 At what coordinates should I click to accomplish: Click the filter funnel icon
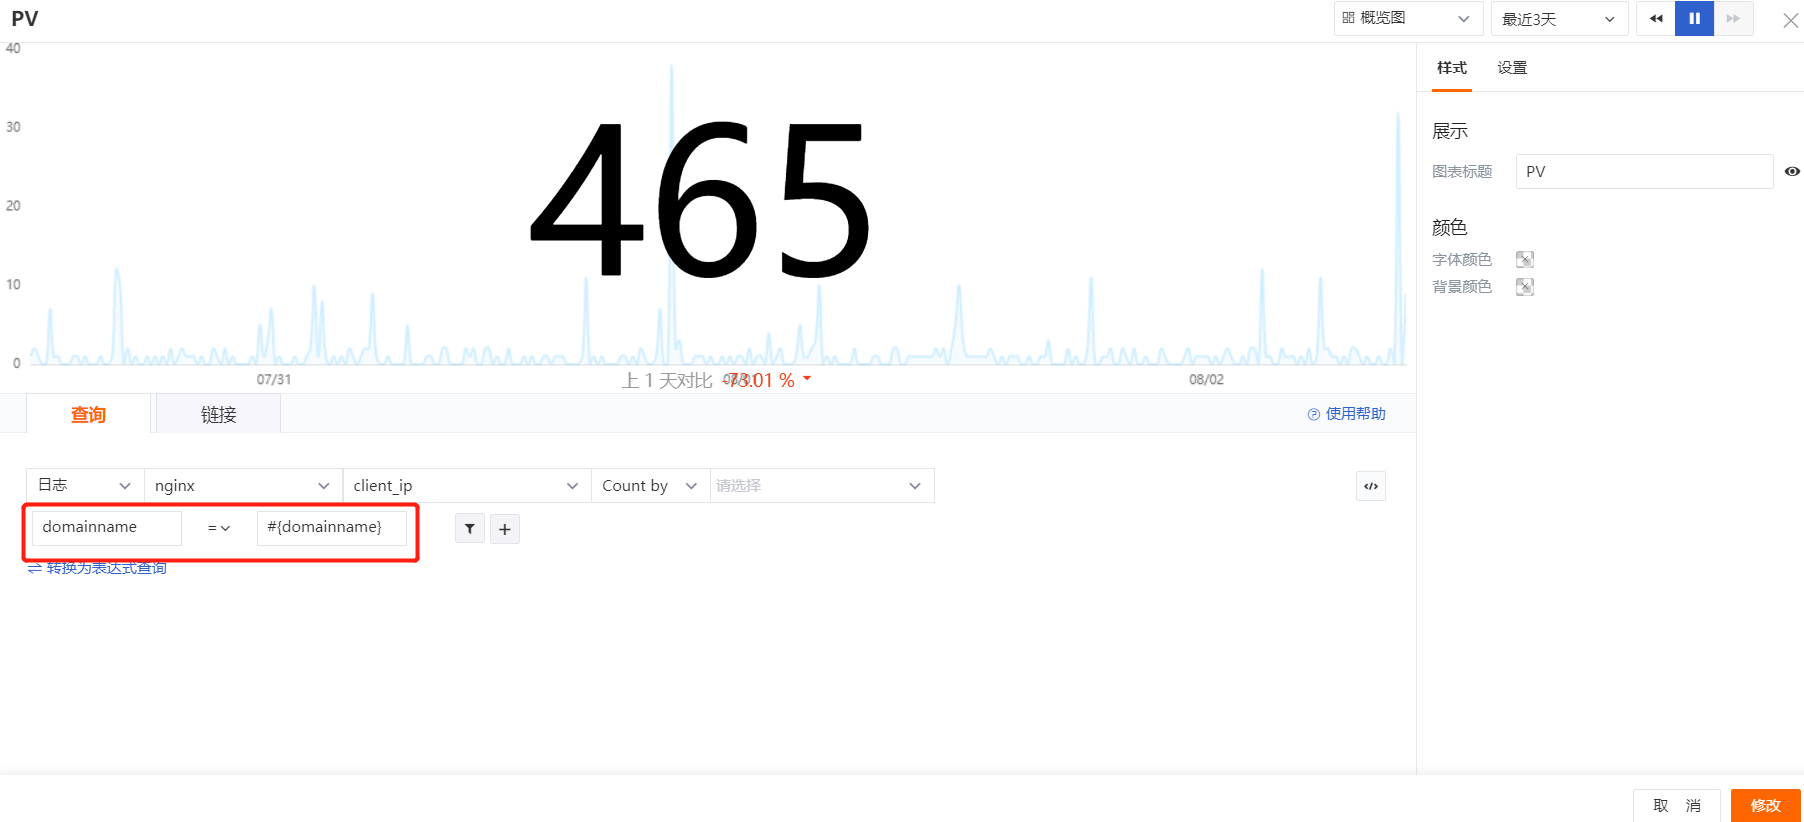coord(470,529)
